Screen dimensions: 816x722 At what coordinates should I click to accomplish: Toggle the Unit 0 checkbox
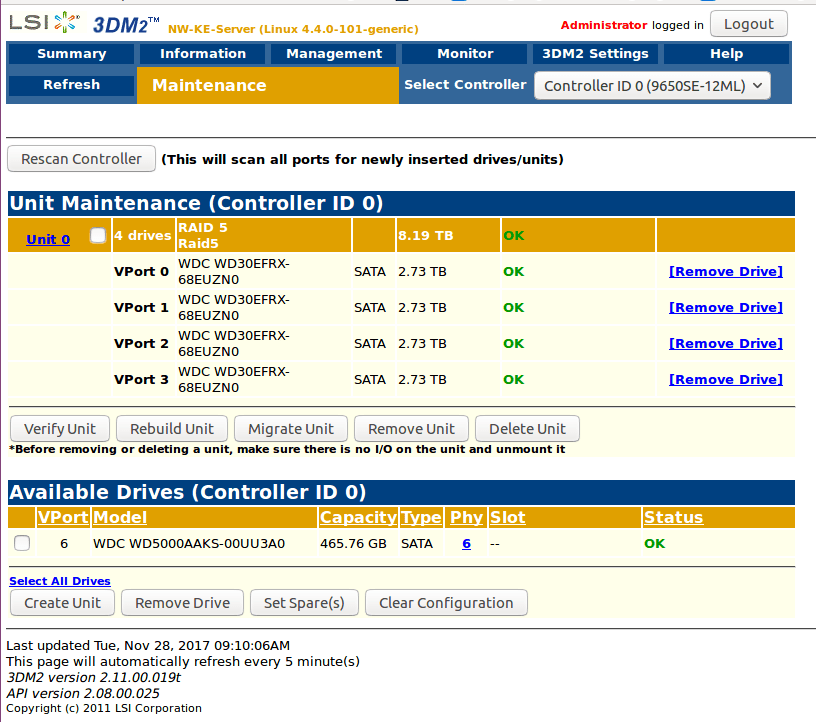(x=98, y=235)
